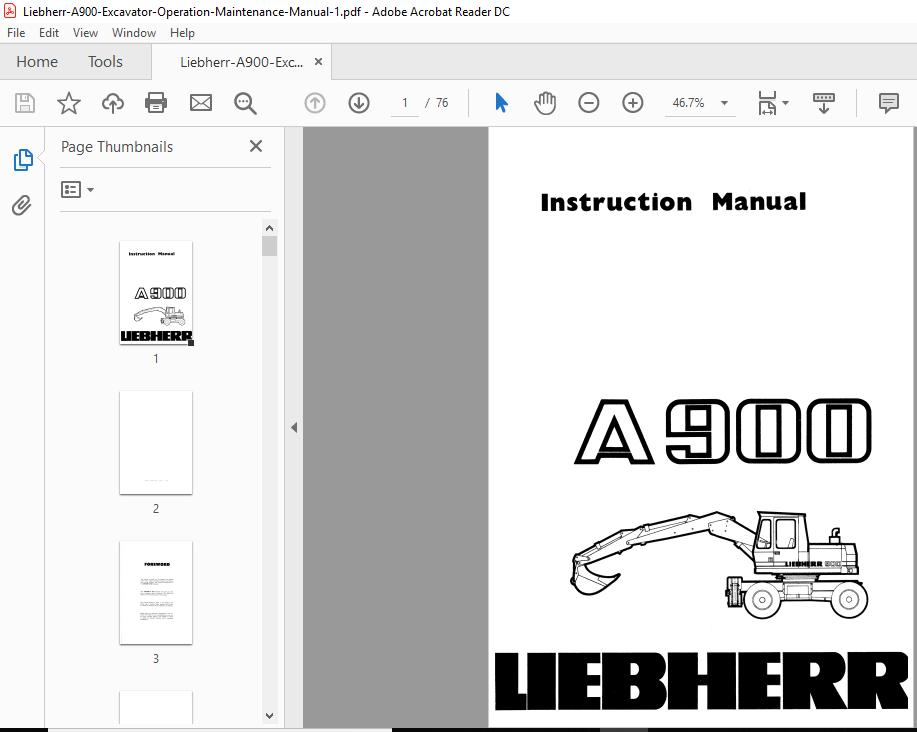Click the current page number field
The width and height of the screenshot is (917, 732).
pyautogui.click(x=404, y=103)
